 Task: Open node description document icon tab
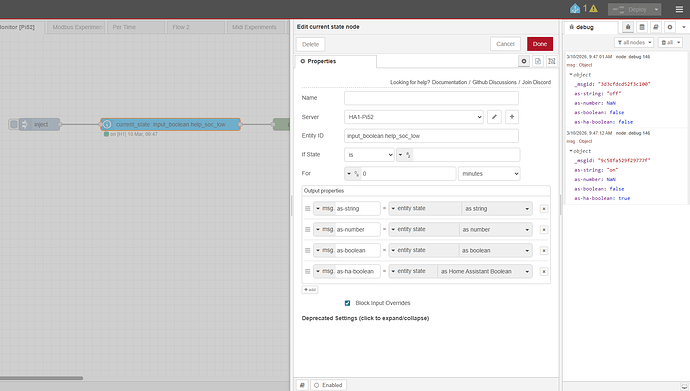pyautogui.click(x=538, y=62)
